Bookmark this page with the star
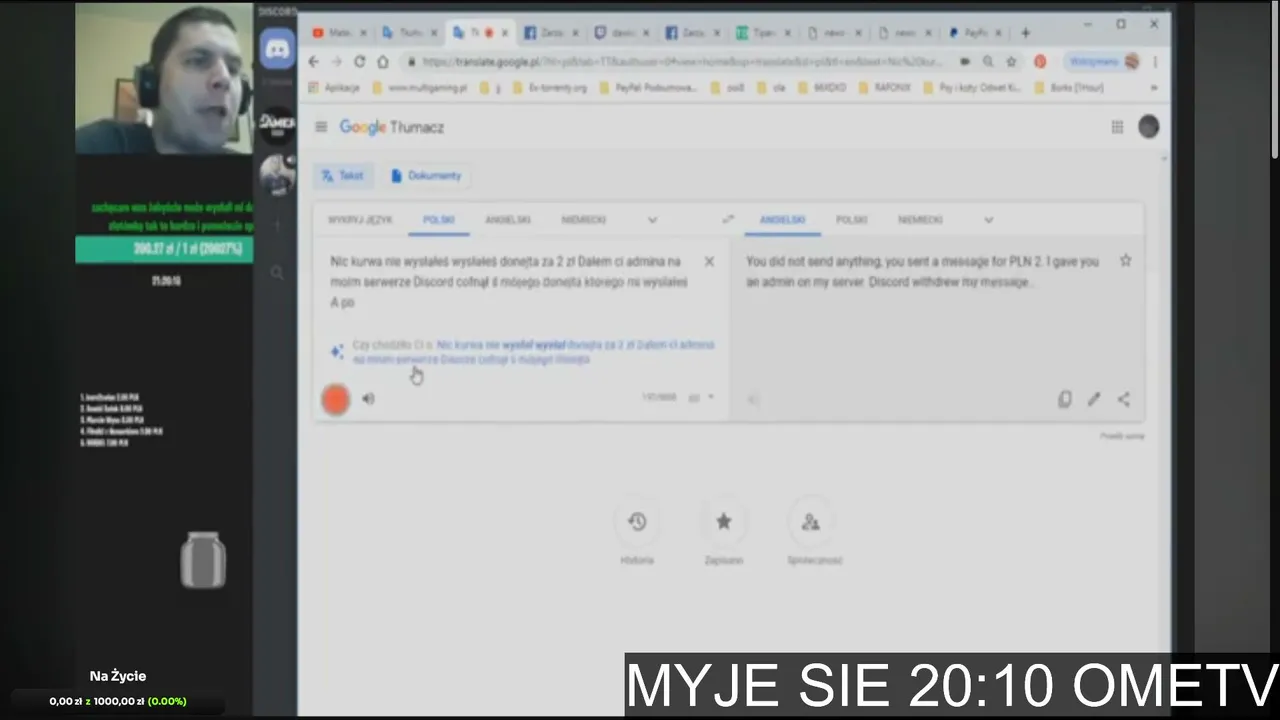 pyautogui.click(x=1011, y=61)
